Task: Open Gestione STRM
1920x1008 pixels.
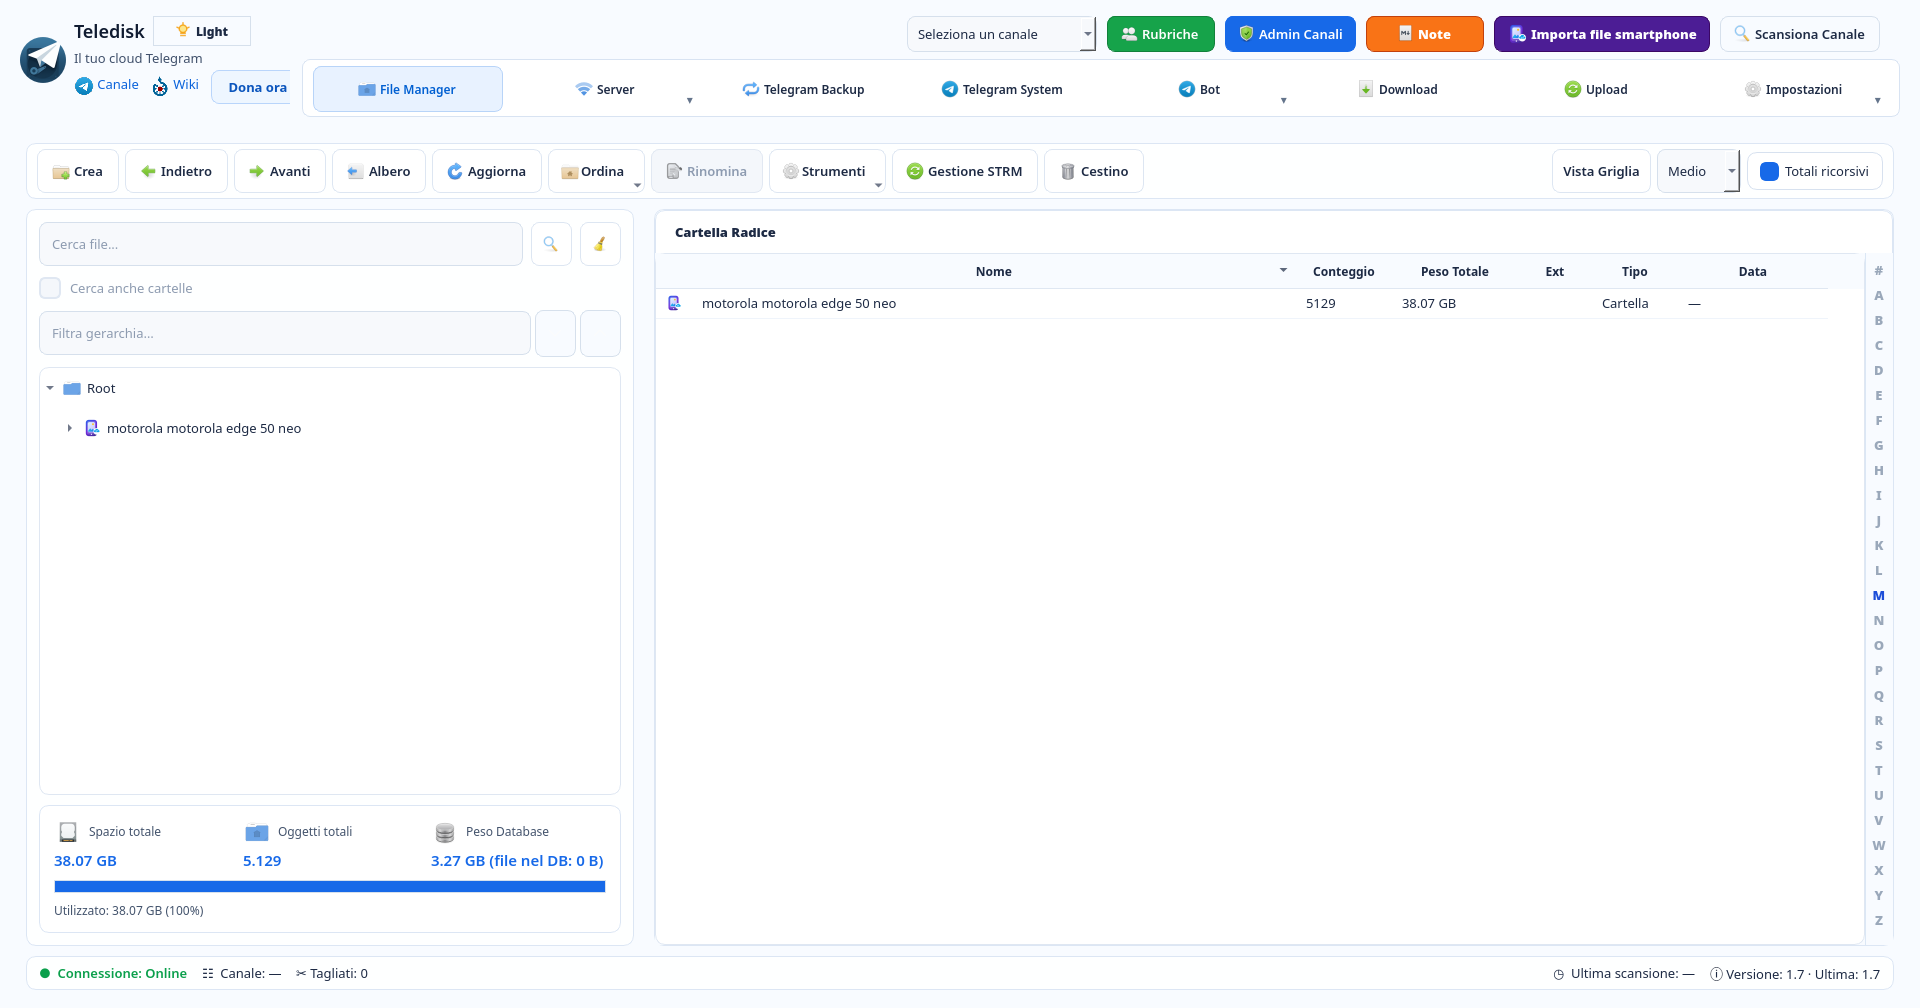Action: click(x=965, y=171)
